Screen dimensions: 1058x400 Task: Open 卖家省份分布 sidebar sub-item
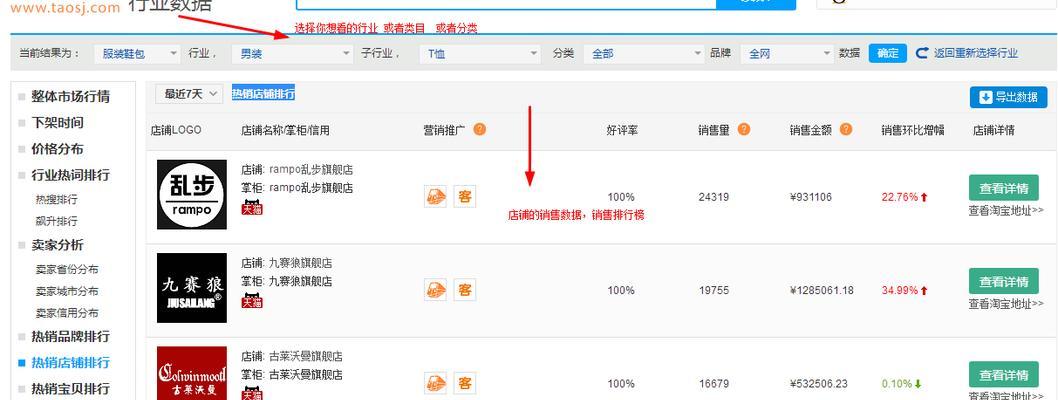coord(67,270)
